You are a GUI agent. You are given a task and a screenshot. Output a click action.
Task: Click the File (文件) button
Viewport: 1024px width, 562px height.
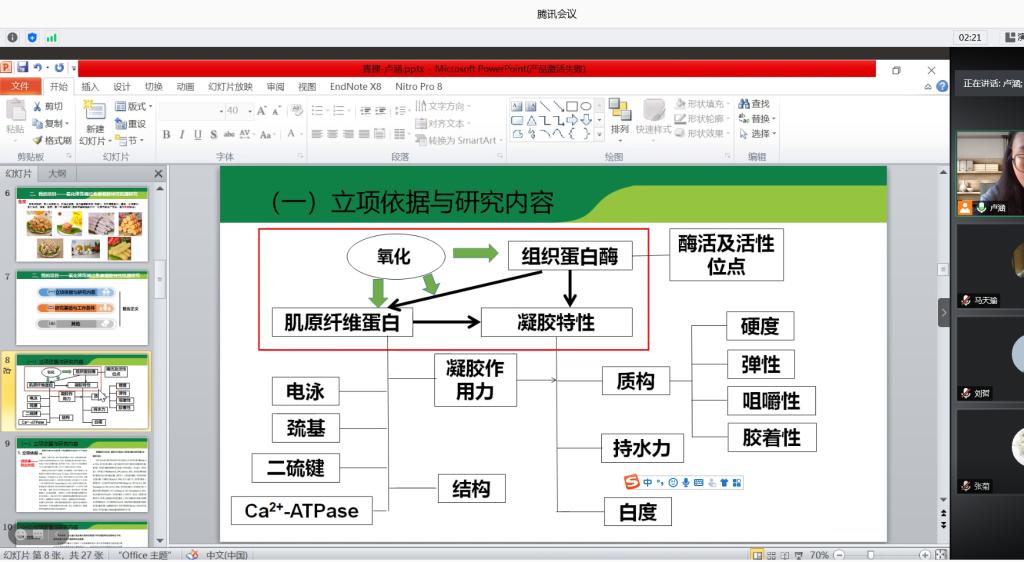tap(20, 87)
